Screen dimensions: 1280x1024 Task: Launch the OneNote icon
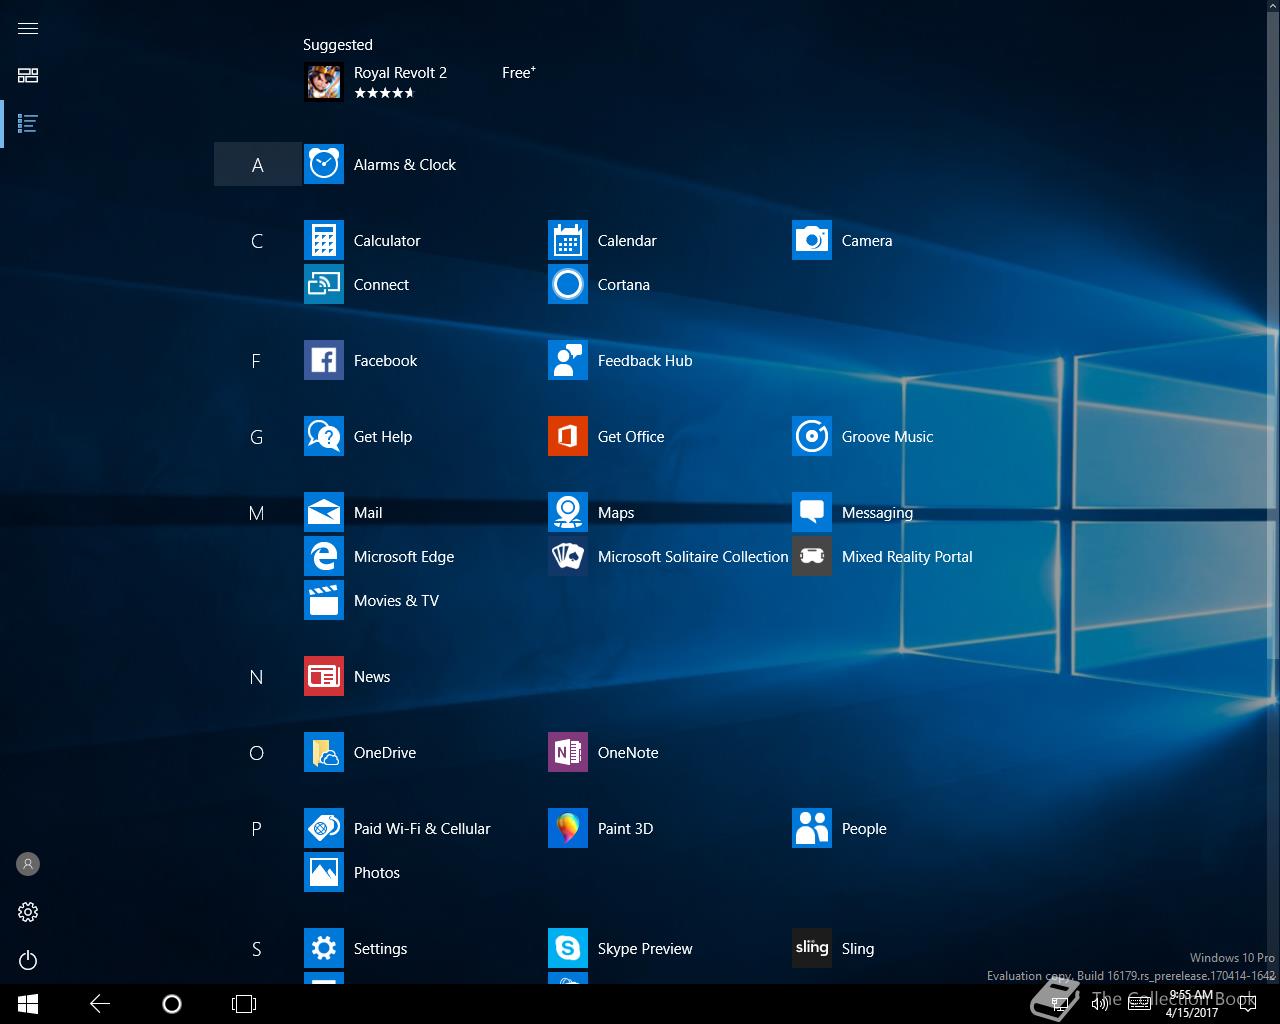pyautogui.click(x=568, y=752)
